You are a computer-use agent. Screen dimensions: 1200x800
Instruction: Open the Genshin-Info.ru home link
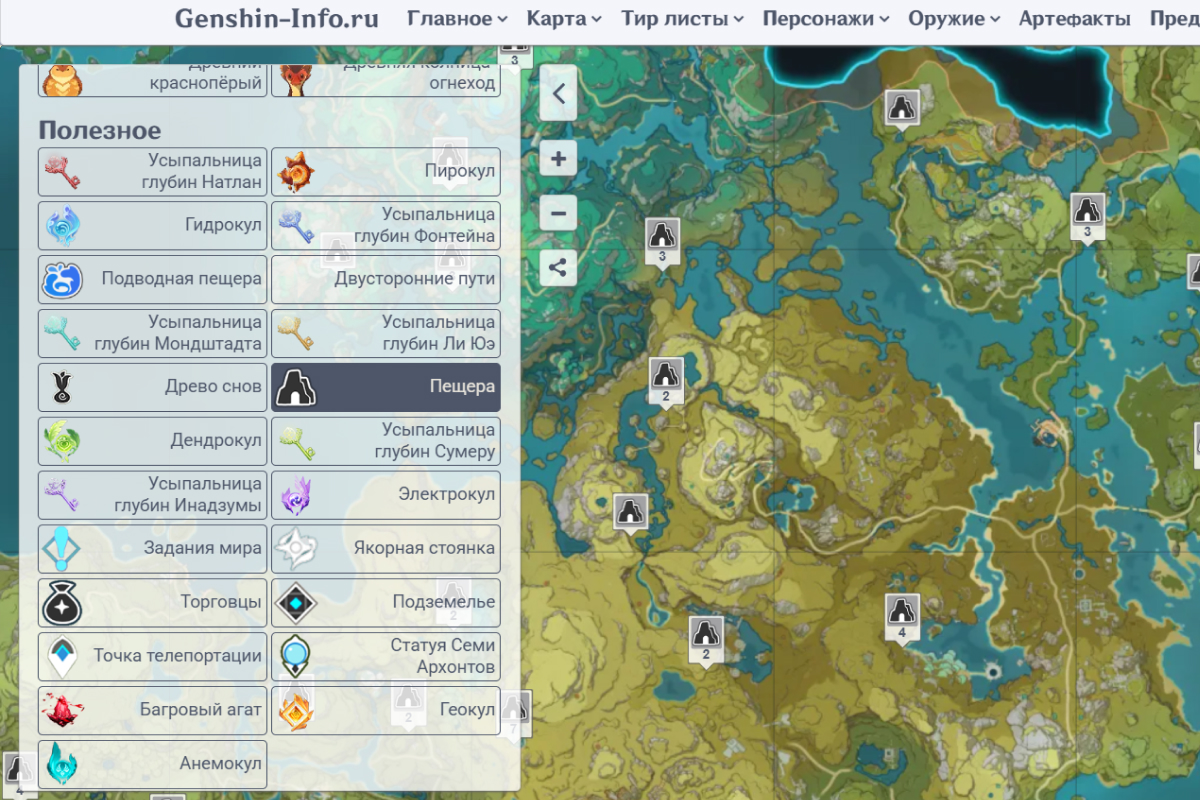(277, 19)
